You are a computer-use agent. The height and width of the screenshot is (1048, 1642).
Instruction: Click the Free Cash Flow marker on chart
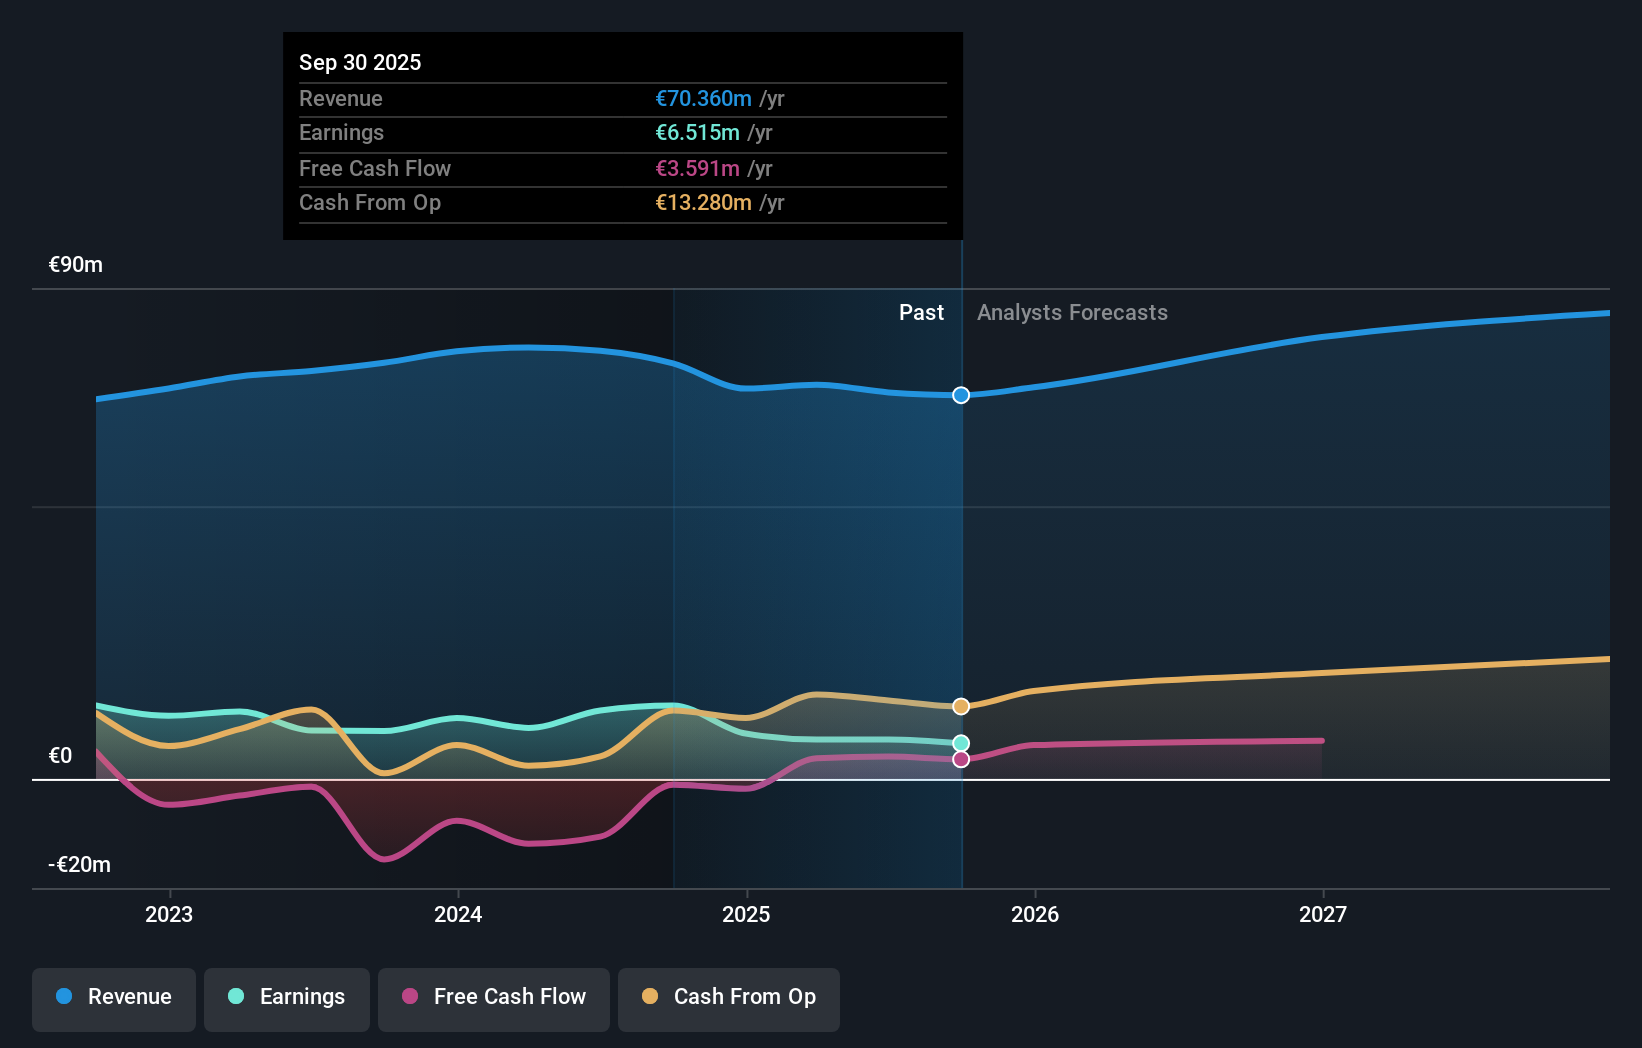pos(961,759)
